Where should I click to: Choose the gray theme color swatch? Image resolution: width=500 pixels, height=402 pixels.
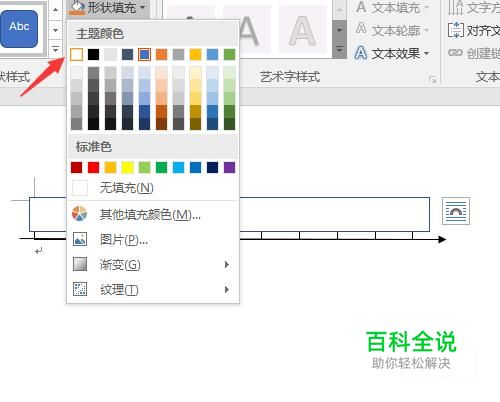(x=179, y=54)
